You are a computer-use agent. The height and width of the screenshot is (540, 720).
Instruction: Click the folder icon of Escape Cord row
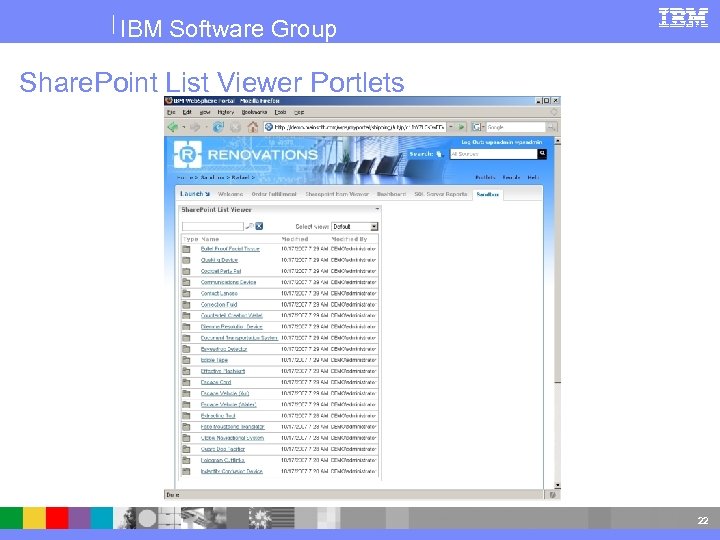(186, 382)
